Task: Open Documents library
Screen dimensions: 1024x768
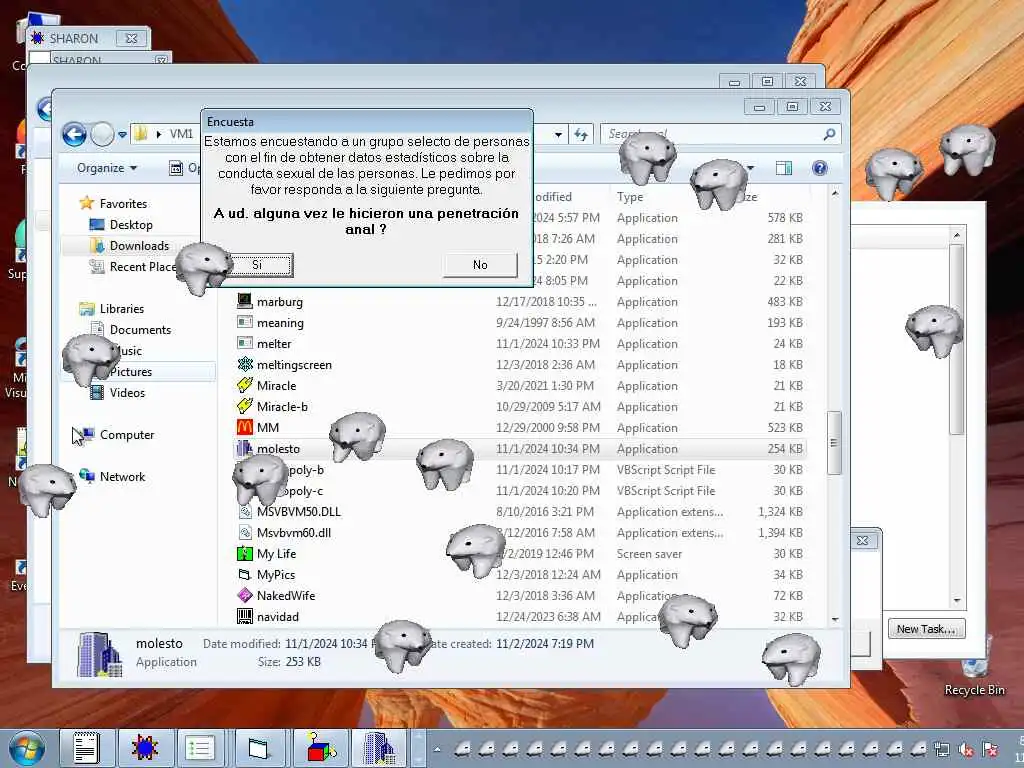Action: click(140, 330)
